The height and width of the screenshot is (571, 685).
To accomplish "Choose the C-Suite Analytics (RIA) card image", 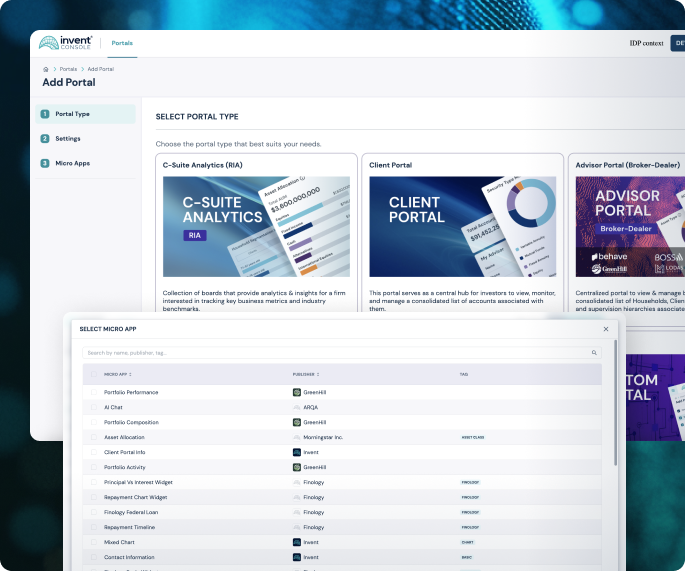I will pyautogui.click(x=256, y=226).
